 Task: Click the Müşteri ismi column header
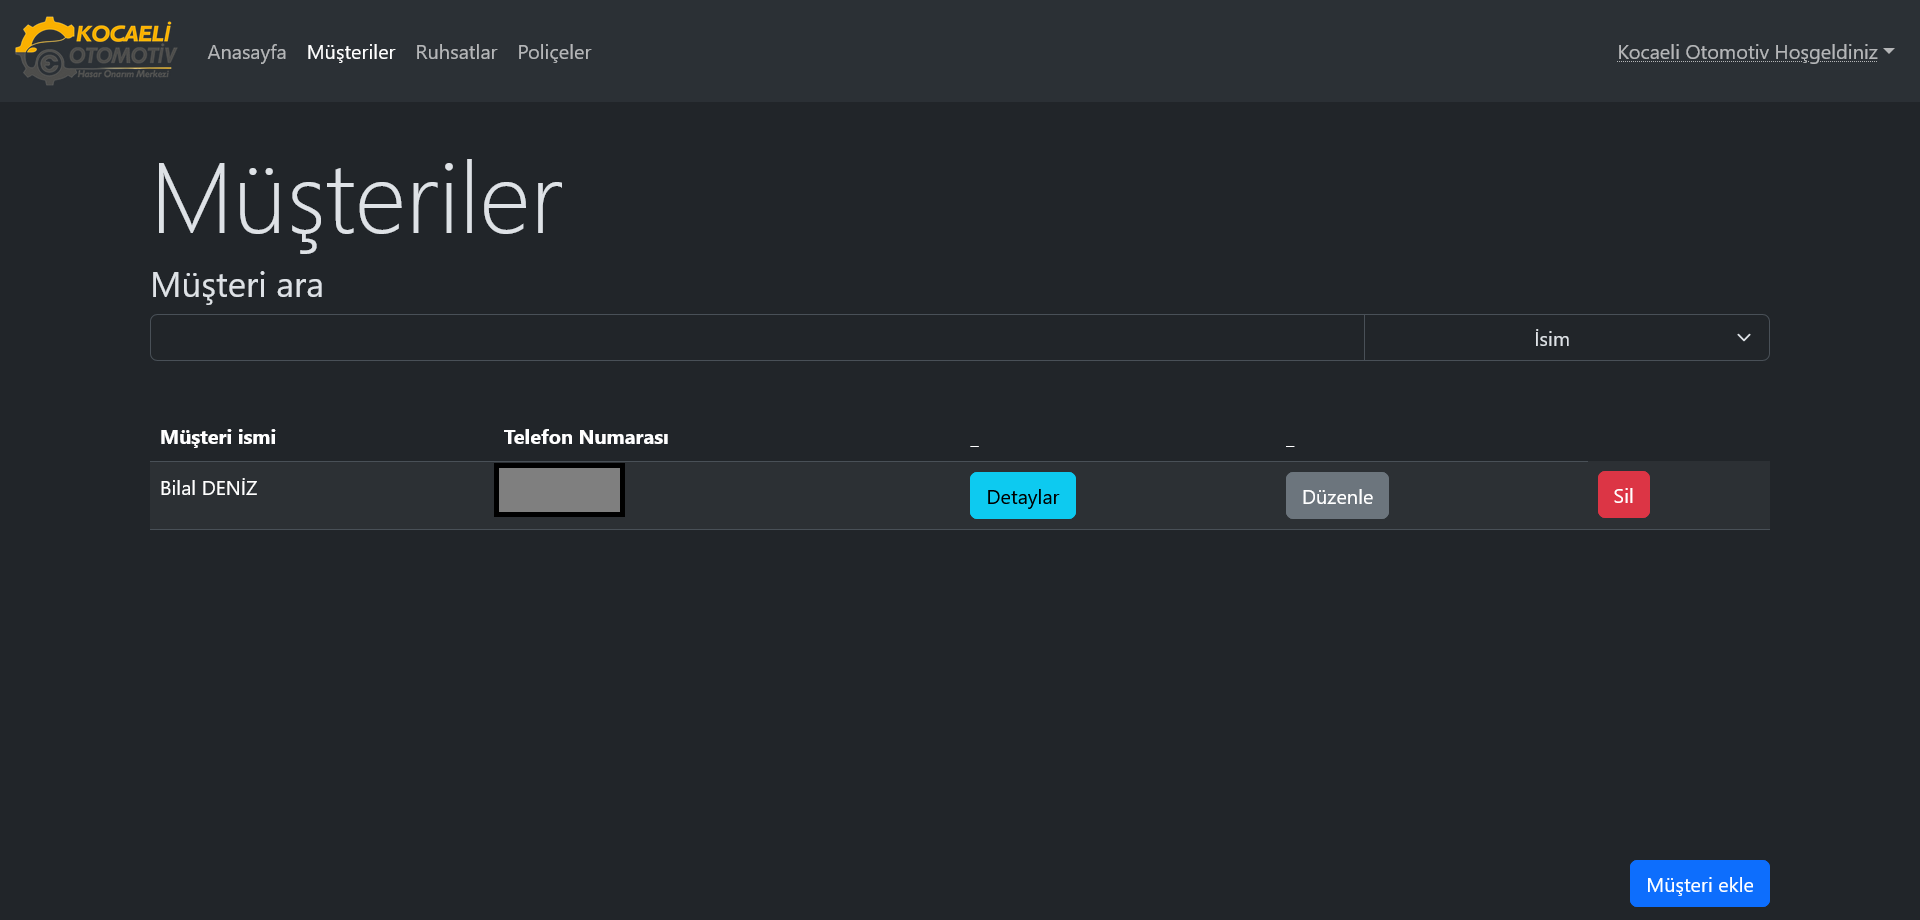(218, 437)
